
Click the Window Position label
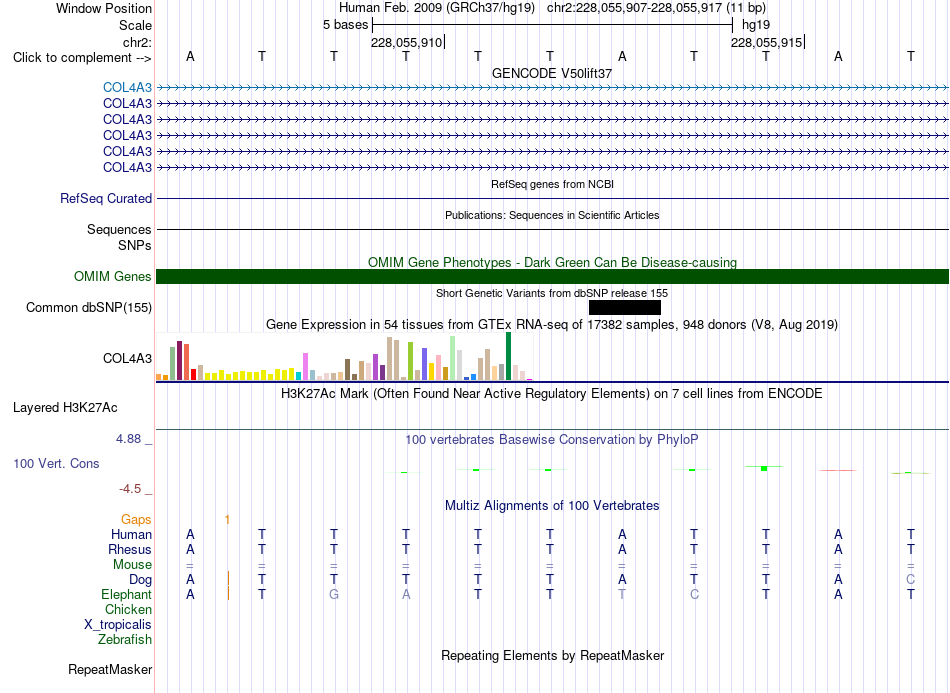click(104, 8)
